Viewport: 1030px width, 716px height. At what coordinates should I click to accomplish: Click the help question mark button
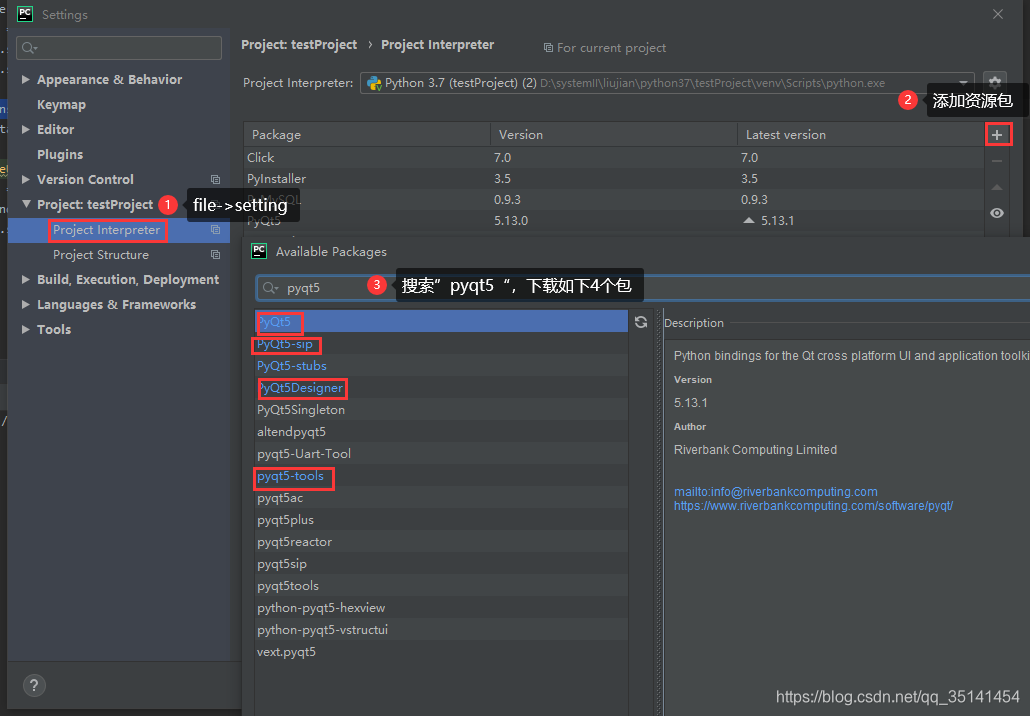point(34,686)
